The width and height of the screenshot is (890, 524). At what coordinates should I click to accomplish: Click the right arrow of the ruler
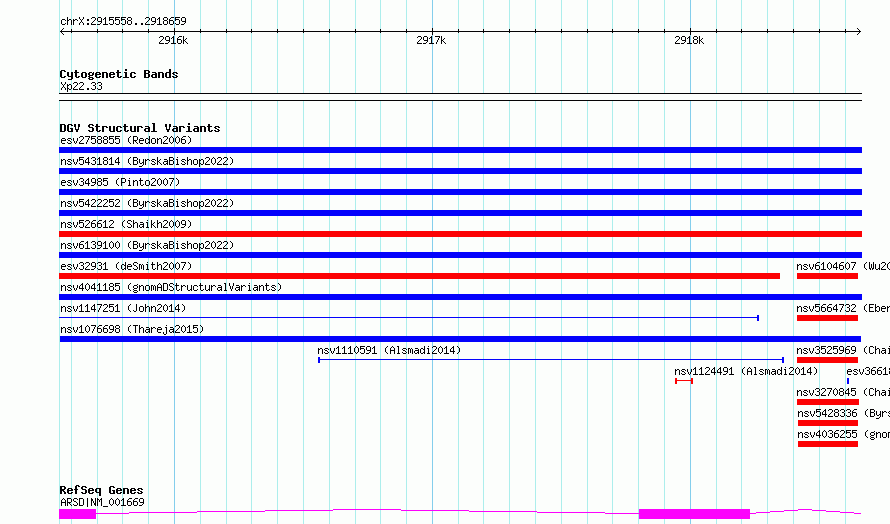[x=858, y=31]
